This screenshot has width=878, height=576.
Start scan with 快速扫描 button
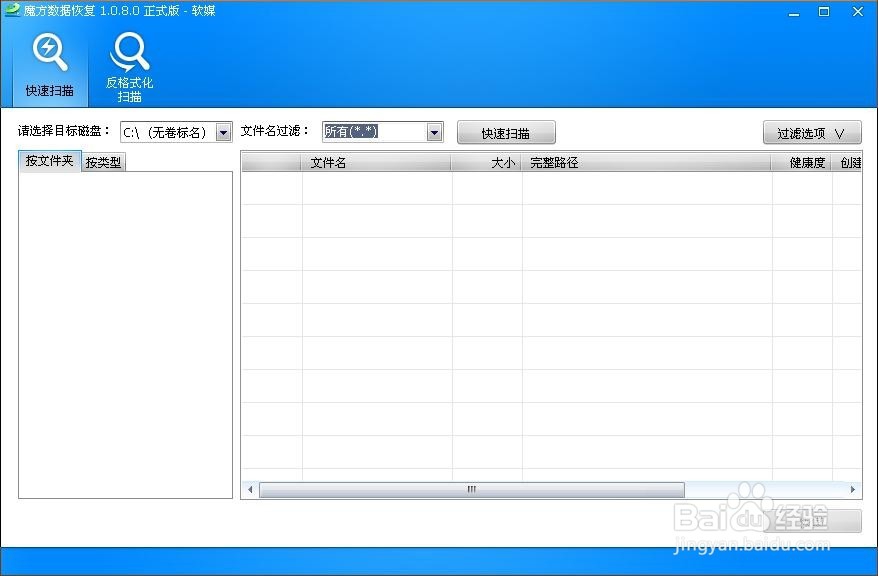click(506, 133)
